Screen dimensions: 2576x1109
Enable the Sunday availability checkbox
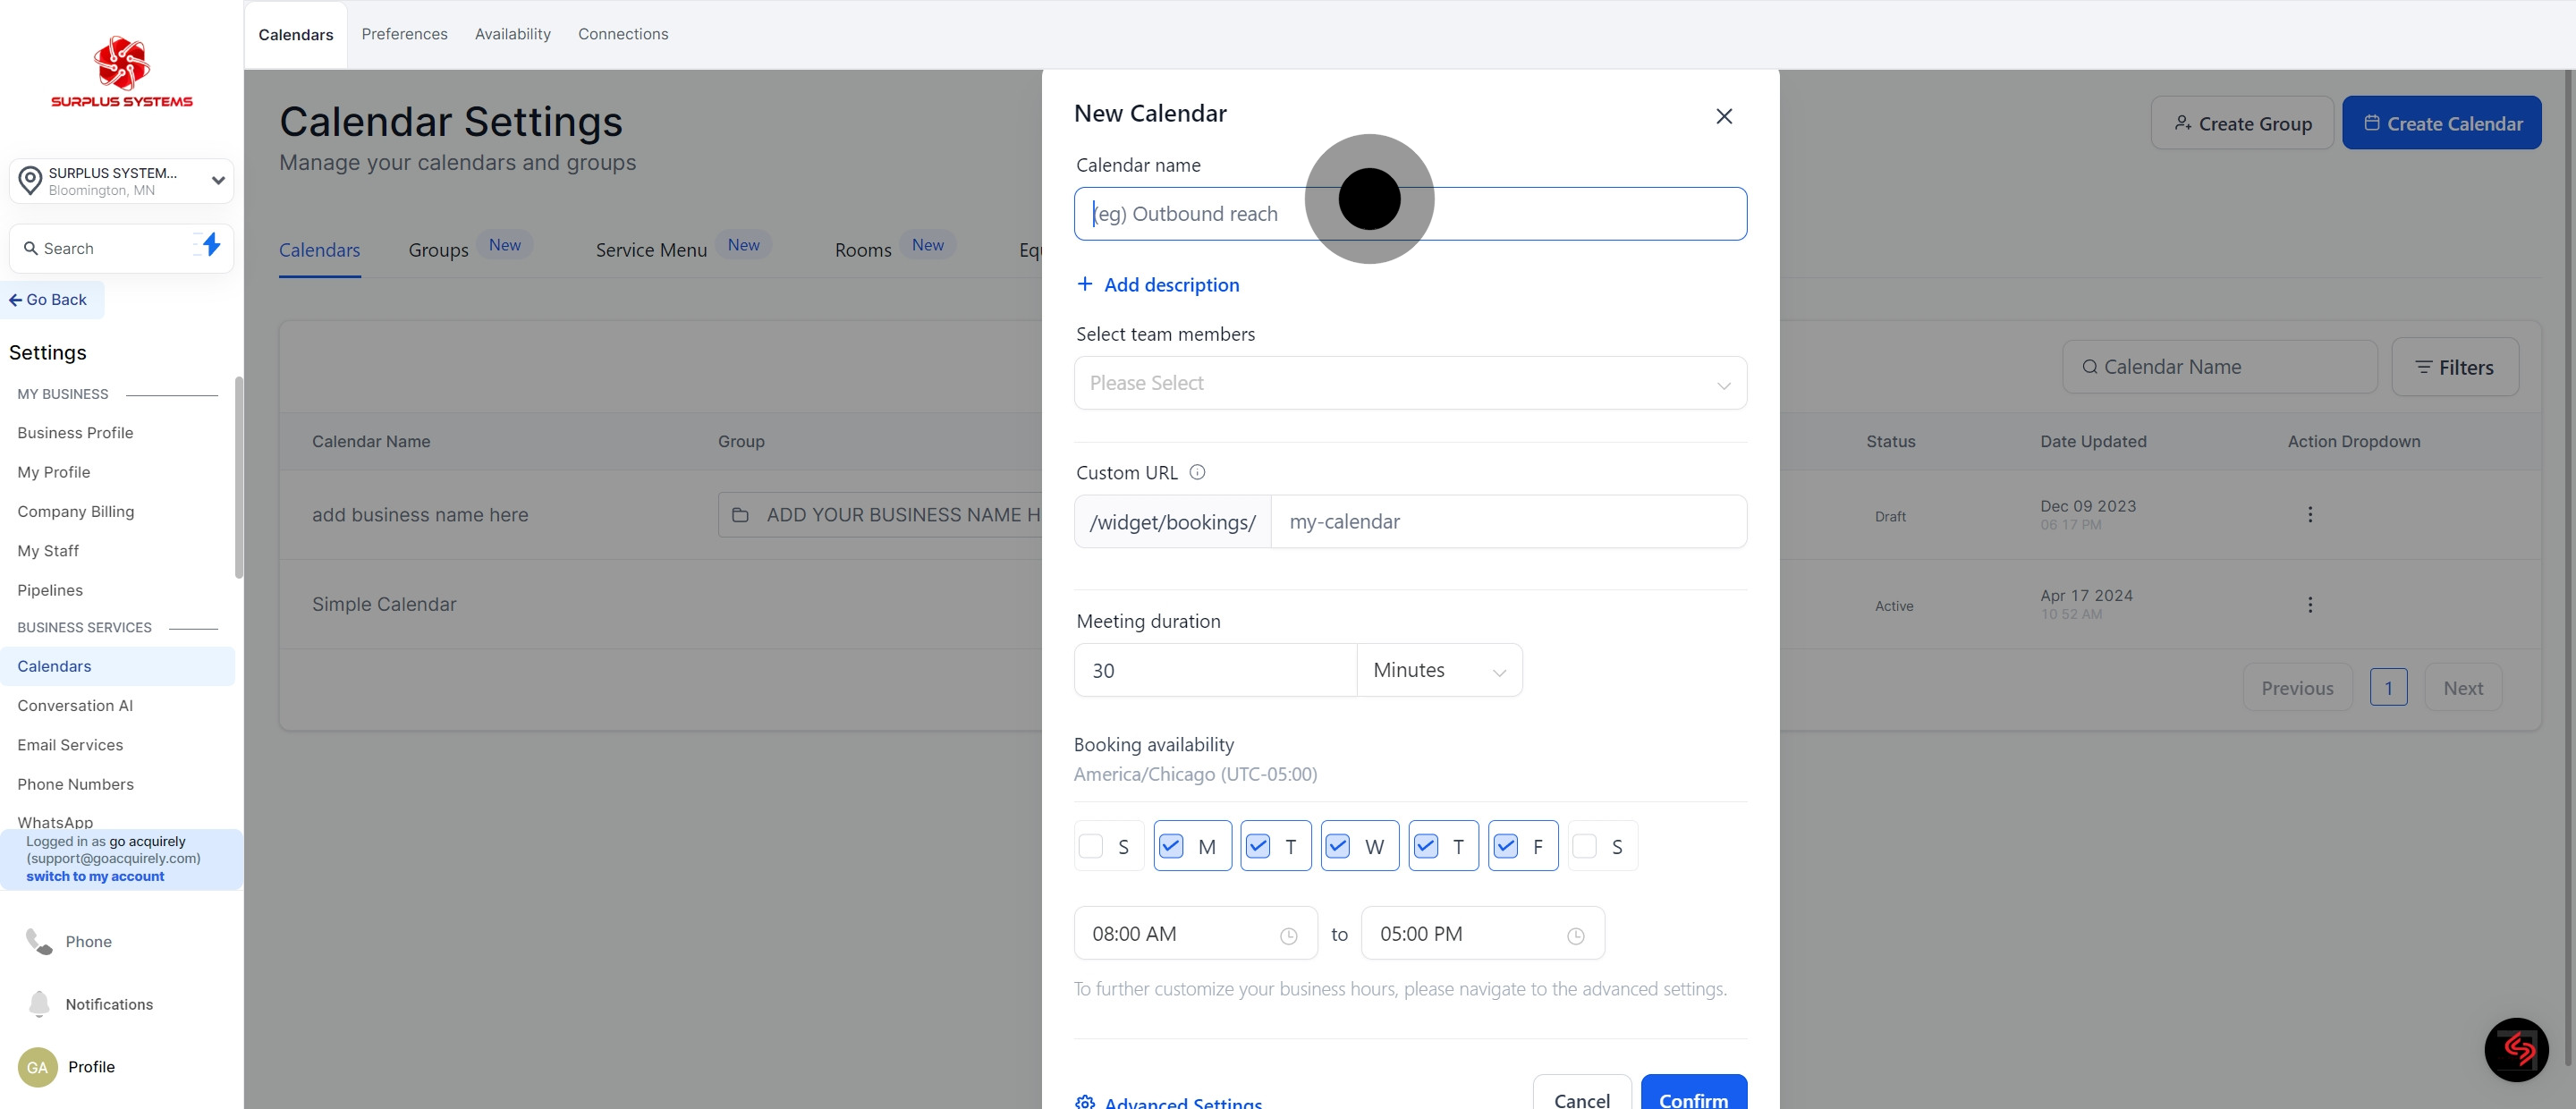tap(1091, 846)
